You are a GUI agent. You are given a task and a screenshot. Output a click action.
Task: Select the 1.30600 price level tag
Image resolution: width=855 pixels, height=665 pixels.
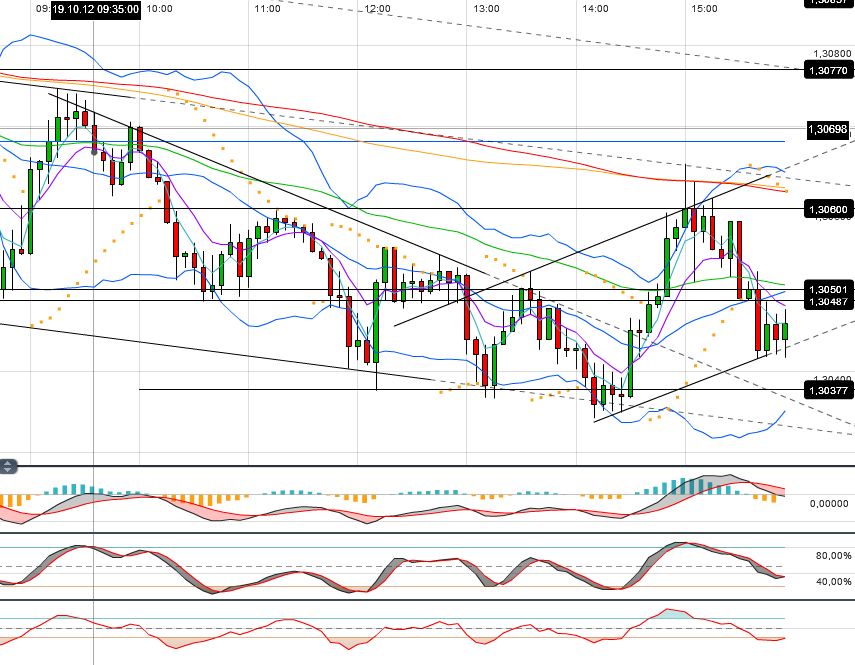tap(826, 209)
